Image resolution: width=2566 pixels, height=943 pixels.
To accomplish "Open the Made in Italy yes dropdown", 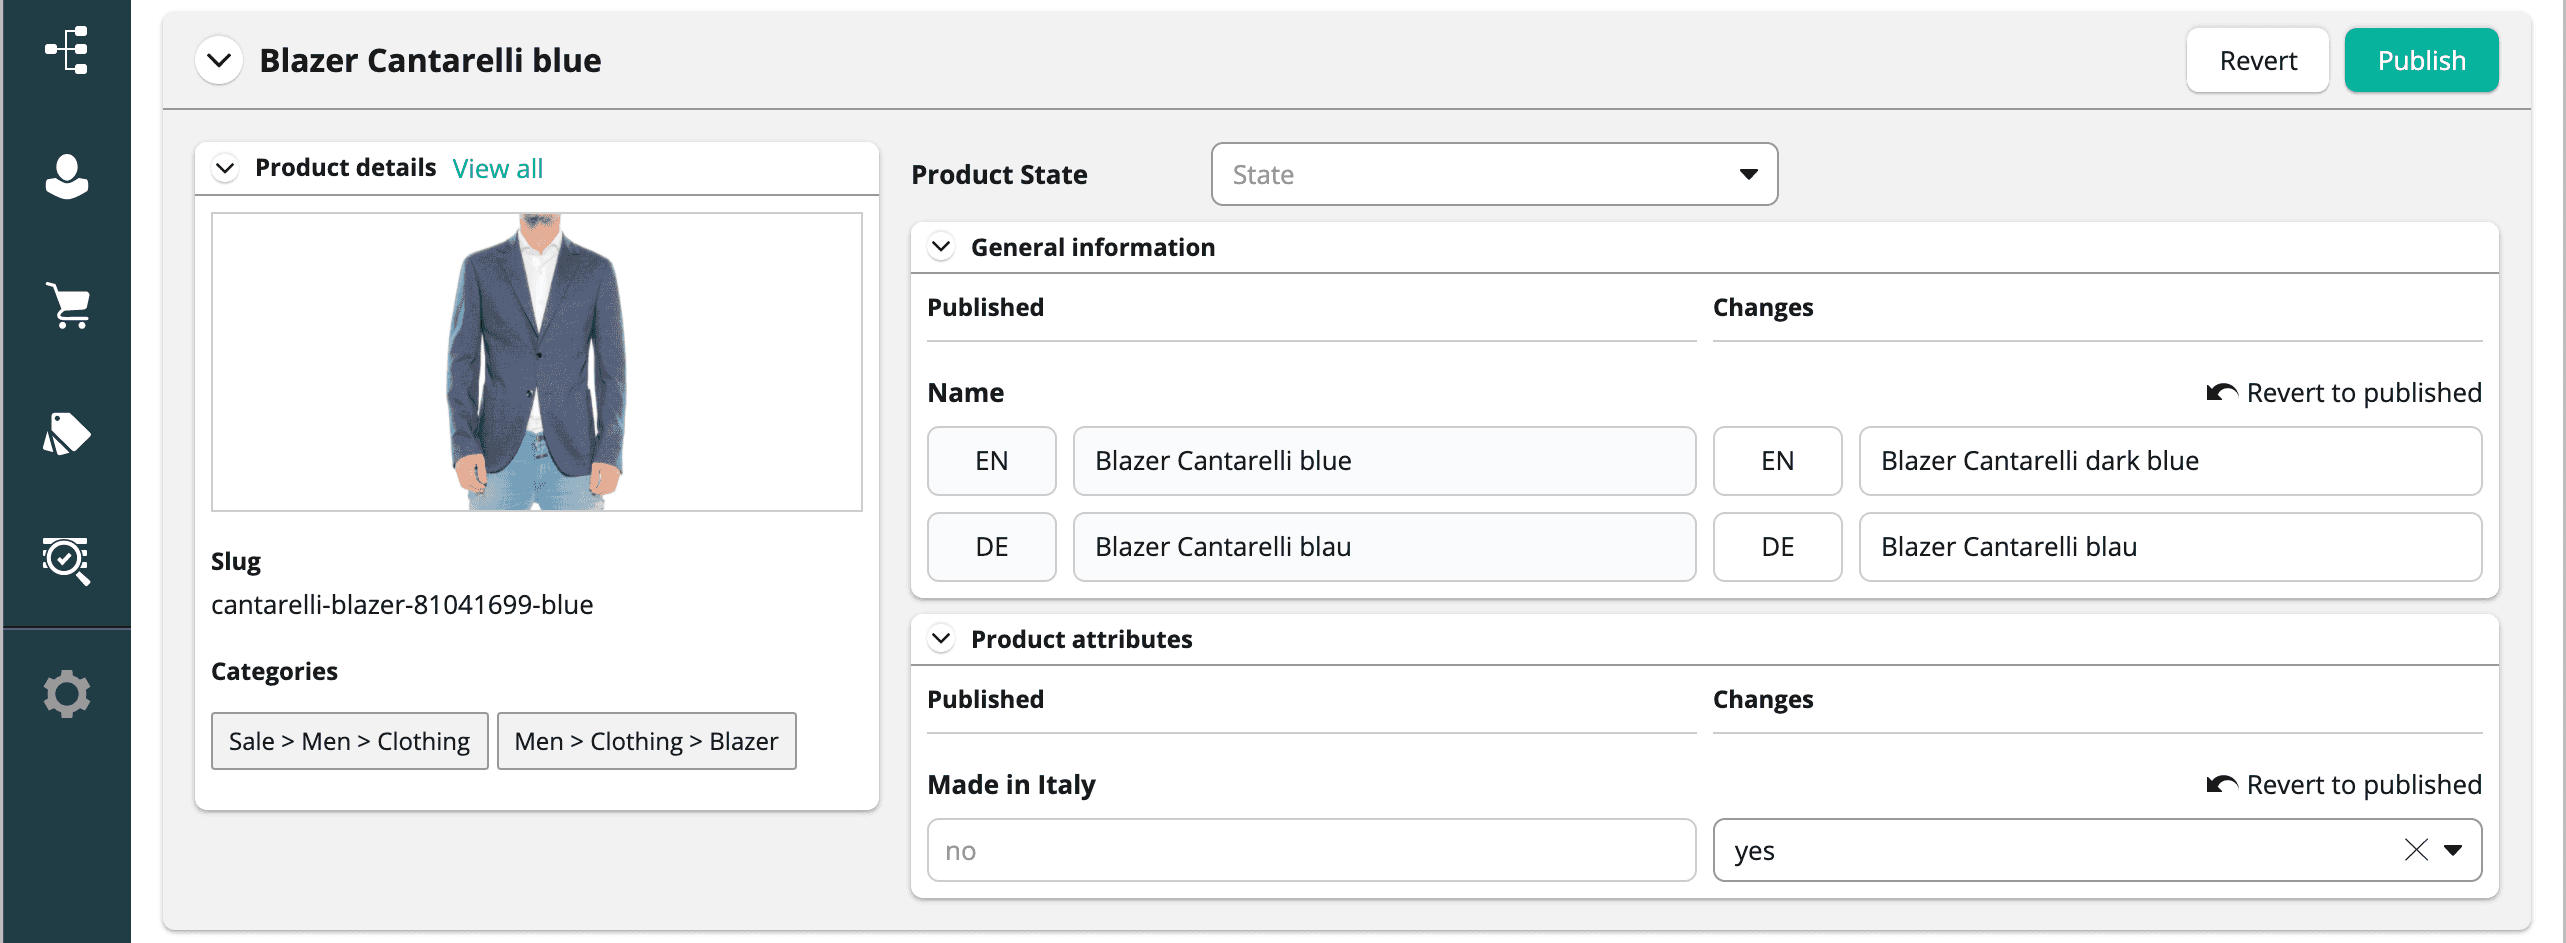I will pos(2453,850).
